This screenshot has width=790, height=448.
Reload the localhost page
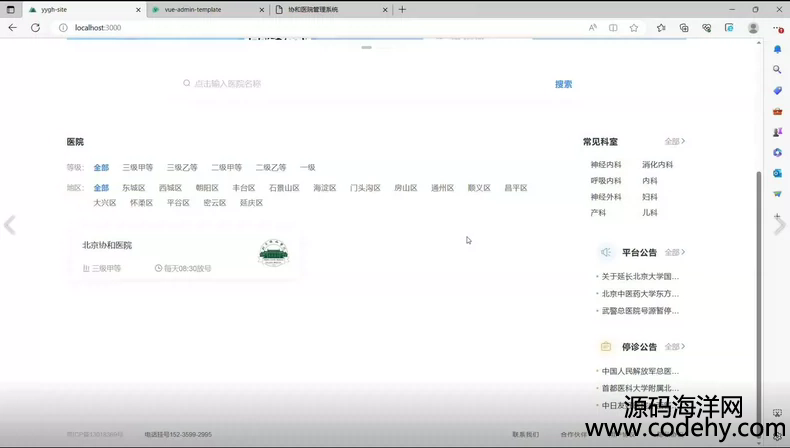(x=35, y=28)
